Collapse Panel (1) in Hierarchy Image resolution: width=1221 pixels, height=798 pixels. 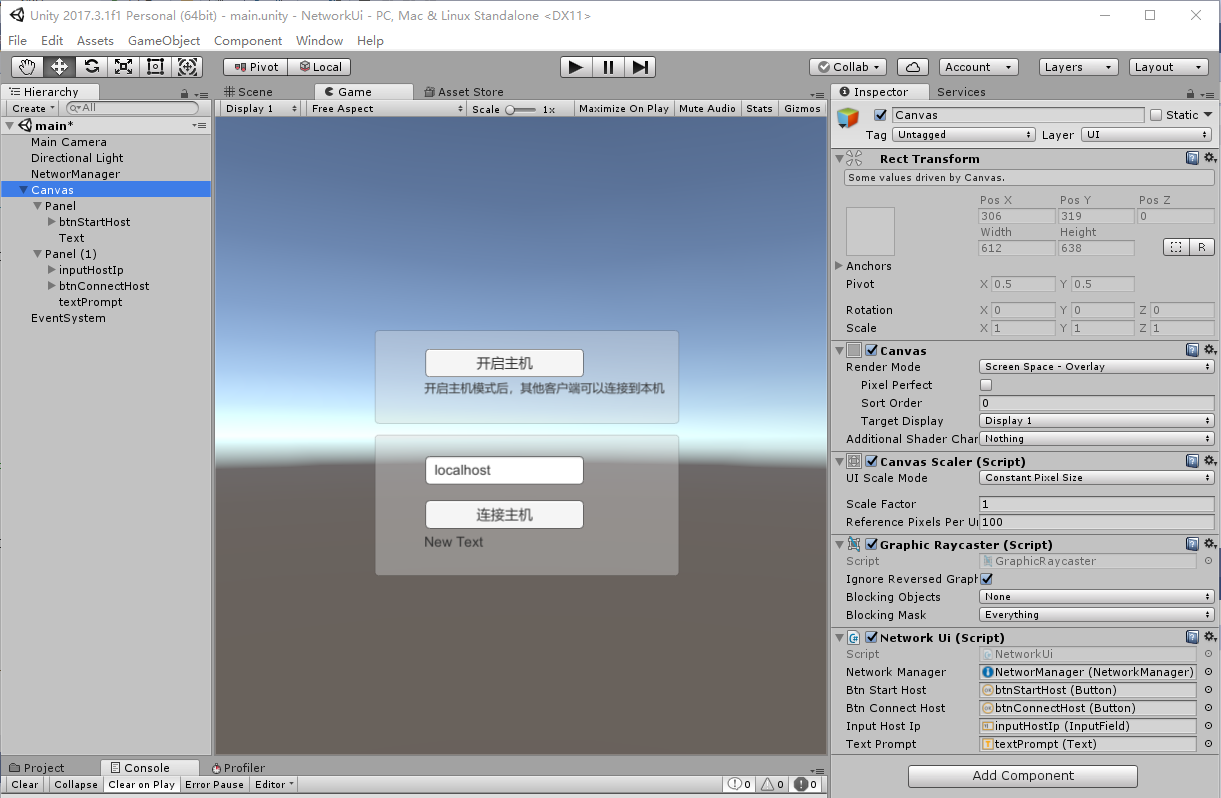[38, 254]
